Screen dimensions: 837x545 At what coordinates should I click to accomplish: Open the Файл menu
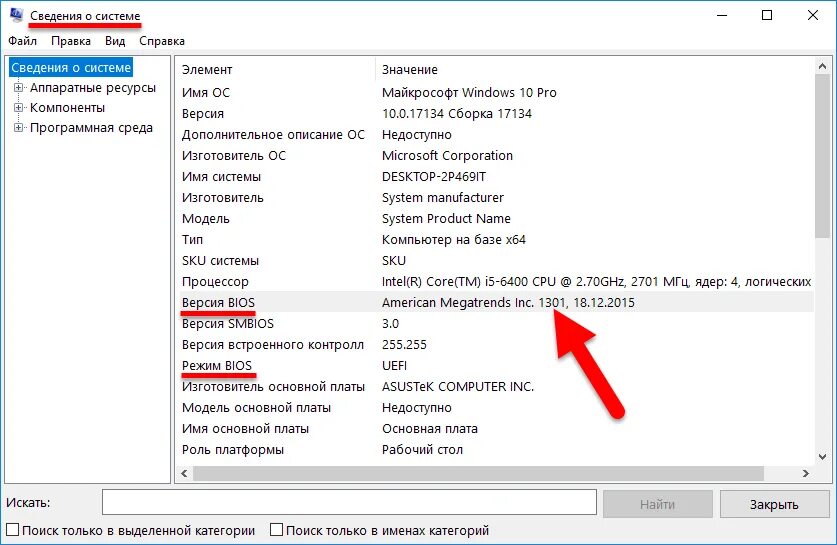[x=22, y=41]
